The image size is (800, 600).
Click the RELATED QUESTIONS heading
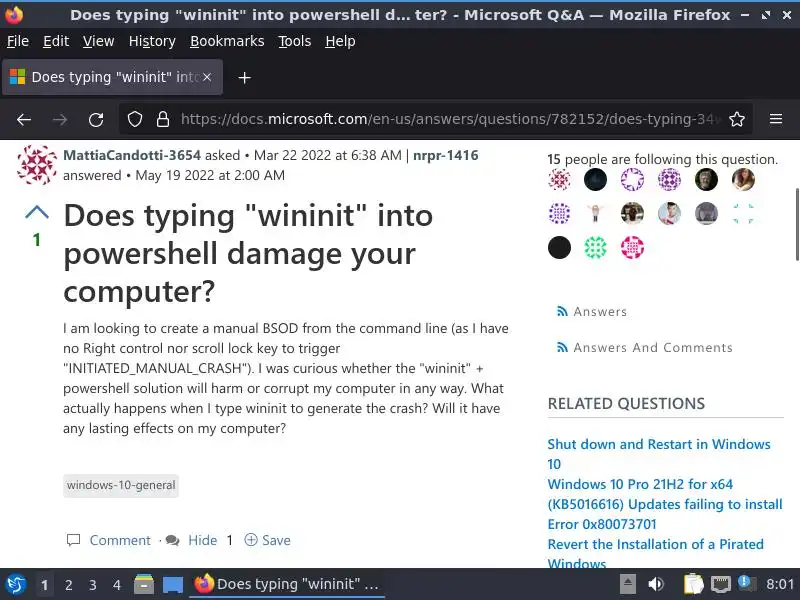point(626,404)
